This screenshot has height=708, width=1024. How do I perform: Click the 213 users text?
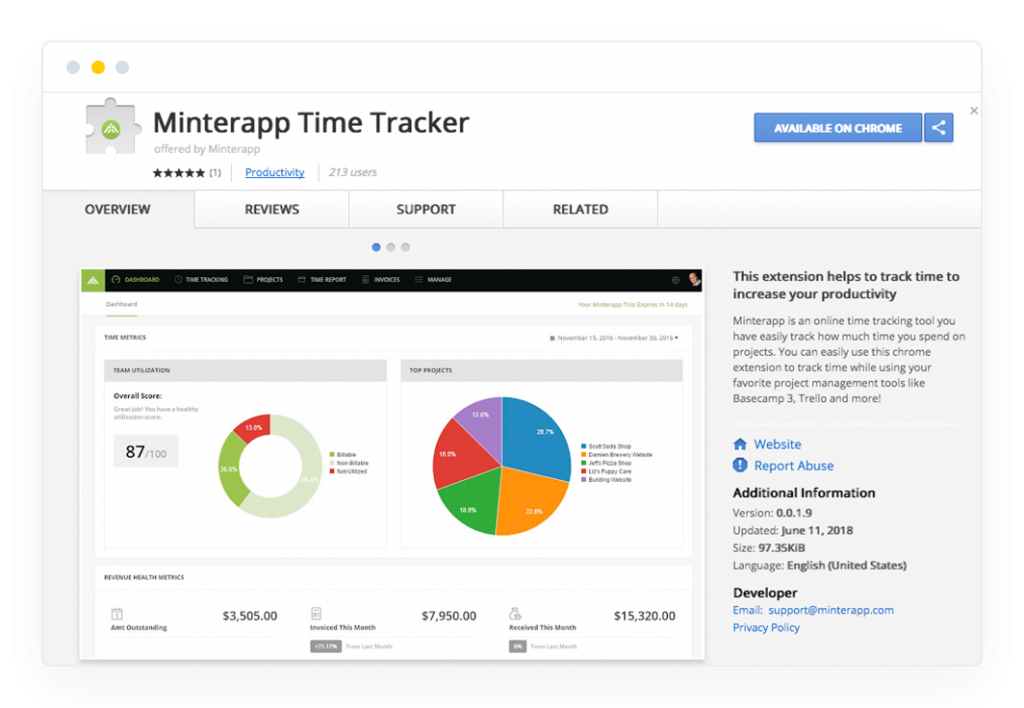(x=353, y=172)
